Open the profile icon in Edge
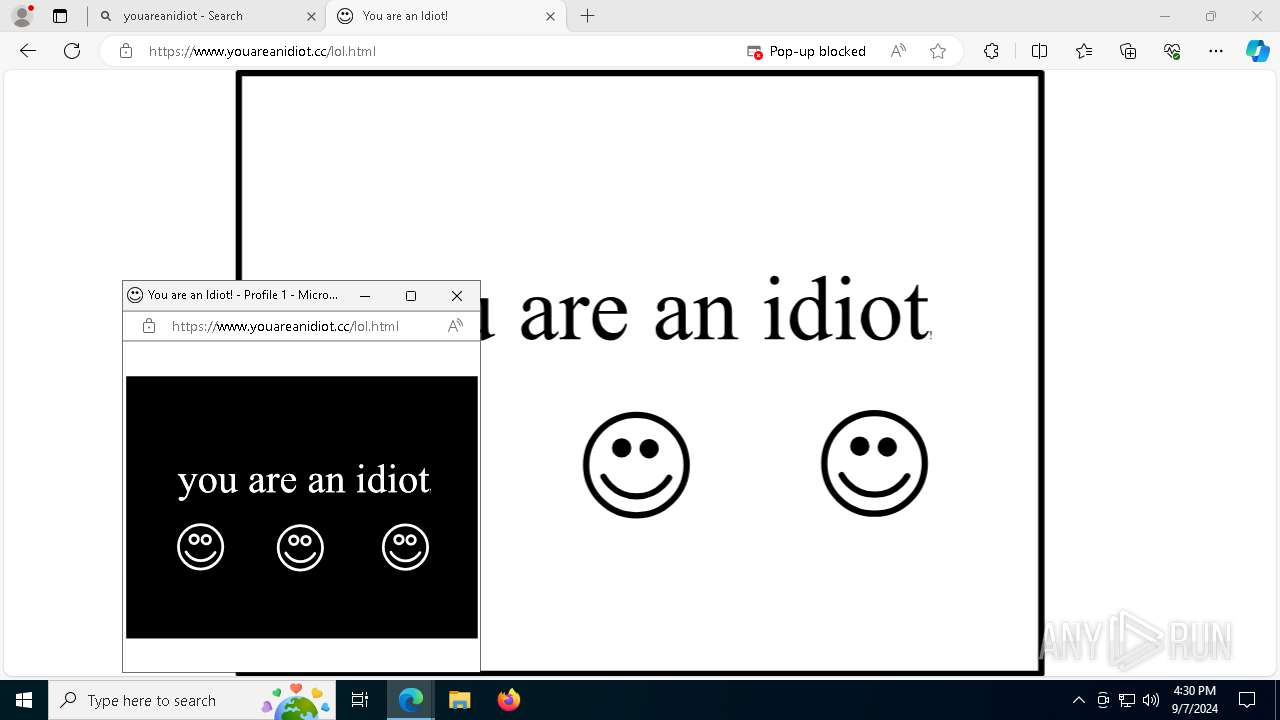Image resolution: width=1280 pixels, height=720 pixels. tap(22, 16)
